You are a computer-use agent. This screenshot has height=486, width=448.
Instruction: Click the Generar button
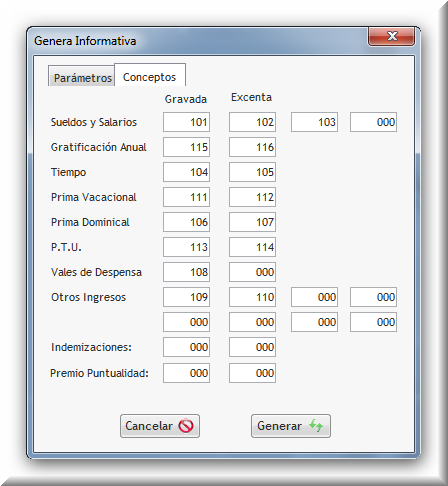291,426
